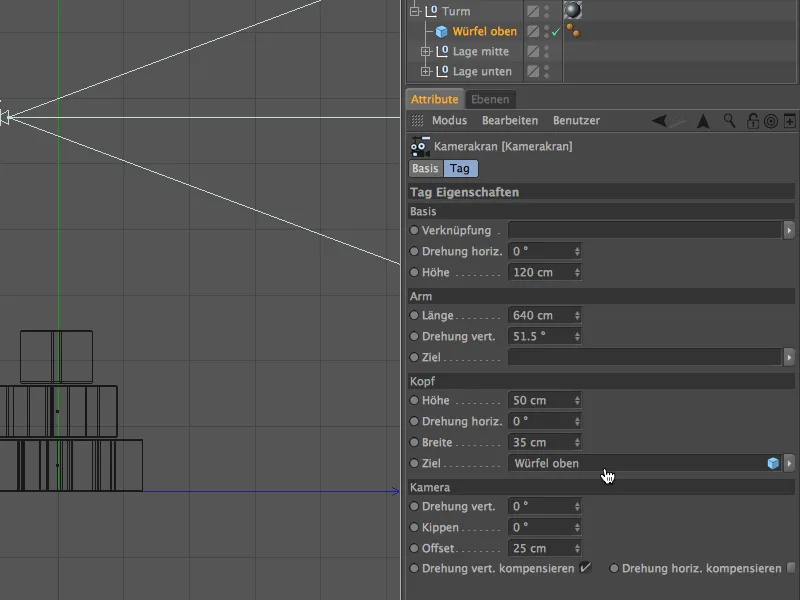800x600 pixels.
Task: Click the Kamerakran tag icon
Action: pyautogui.click(x=420, y=146)
